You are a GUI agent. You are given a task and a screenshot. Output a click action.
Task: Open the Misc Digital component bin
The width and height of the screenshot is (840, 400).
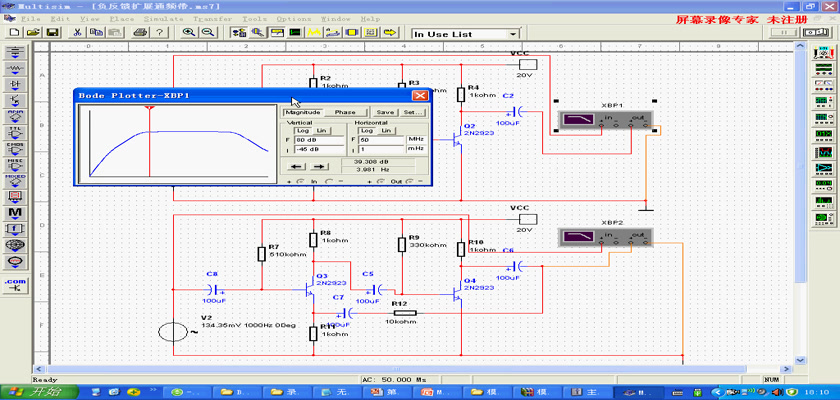[x=16, y=165]
